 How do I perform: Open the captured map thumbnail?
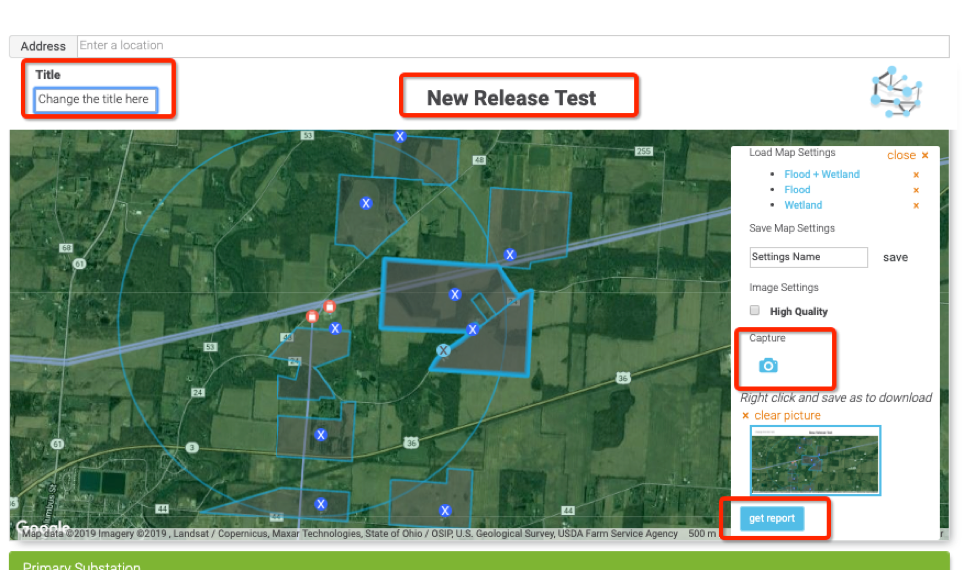point(815,460)
